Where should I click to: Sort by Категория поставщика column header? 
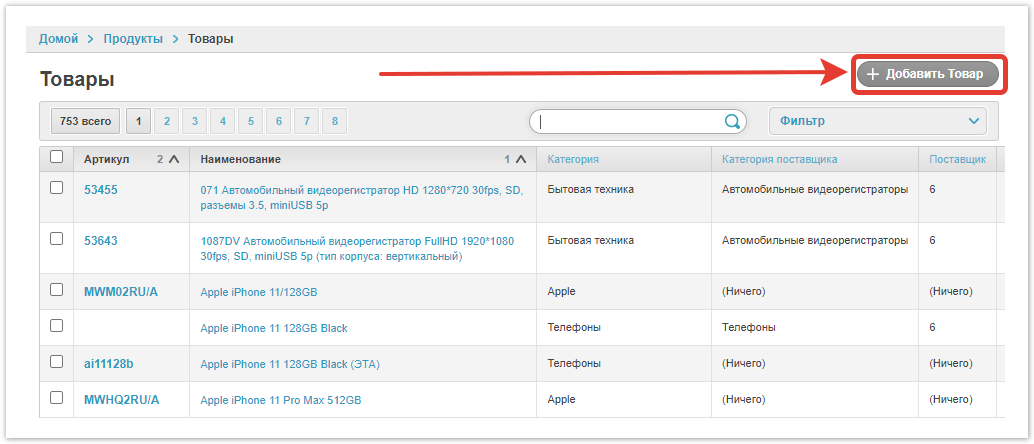coord(779,159)
